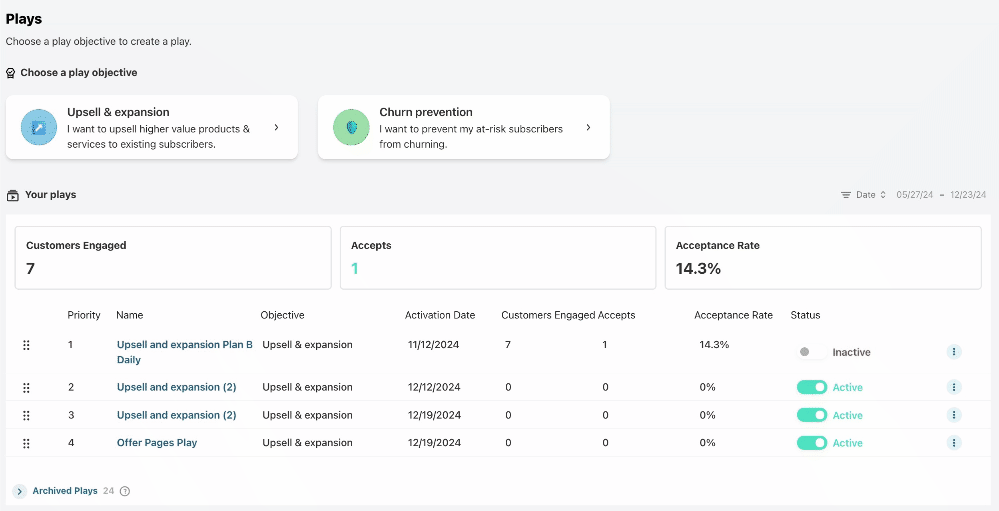Screen dimensions: 999x511
Task: Click the Accepts summary card
Action: coord(498,258)
